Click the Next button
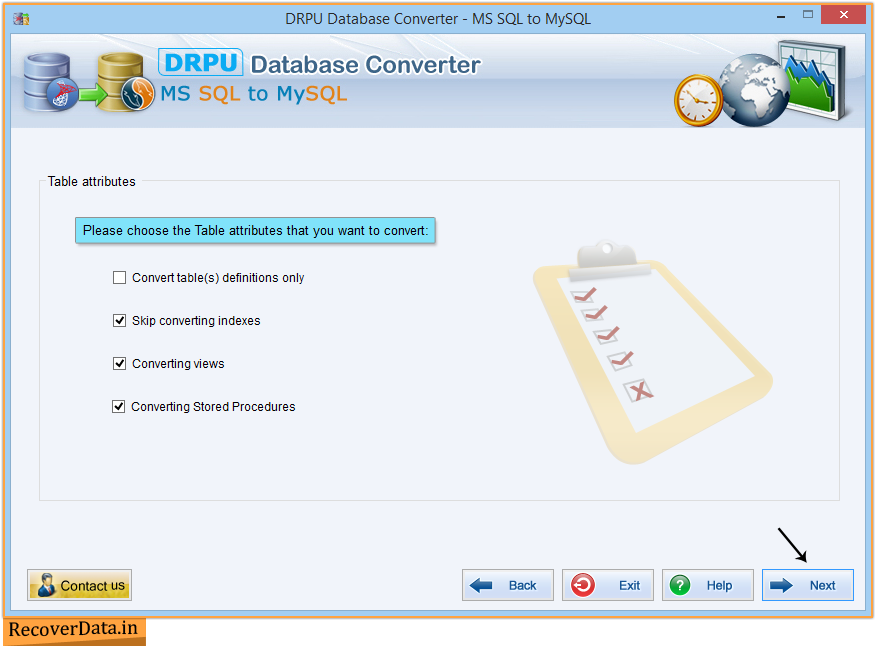The image size is (876, 646). [x=807, y=585]
